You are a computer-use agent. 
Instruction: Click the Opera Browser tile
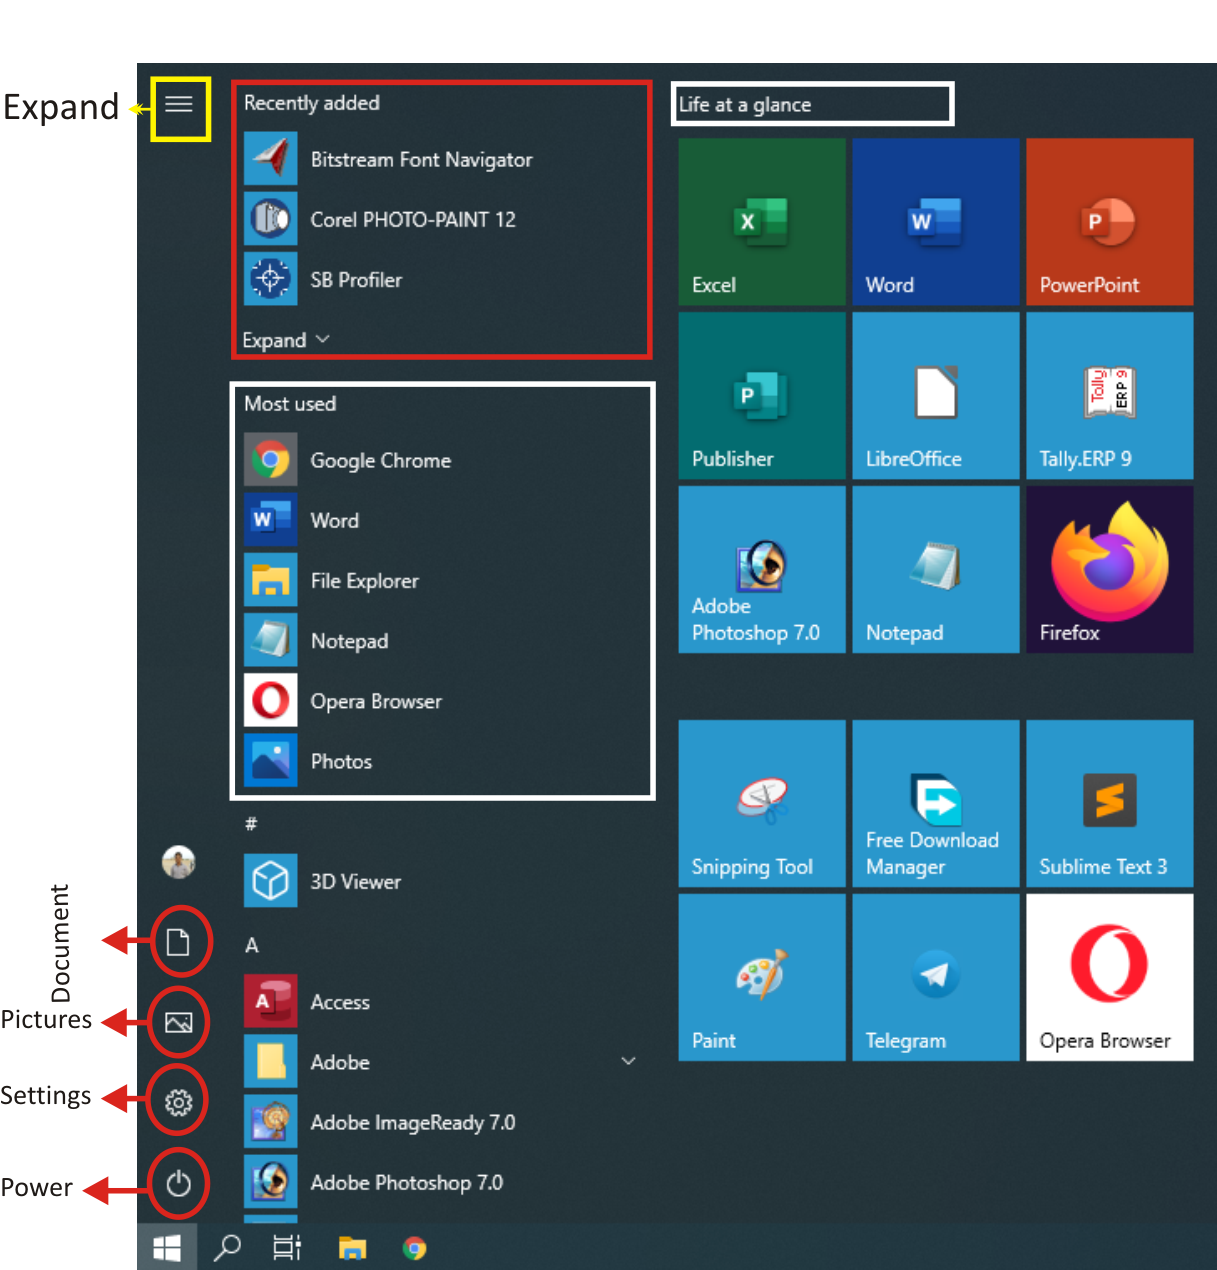point(1110,978)
